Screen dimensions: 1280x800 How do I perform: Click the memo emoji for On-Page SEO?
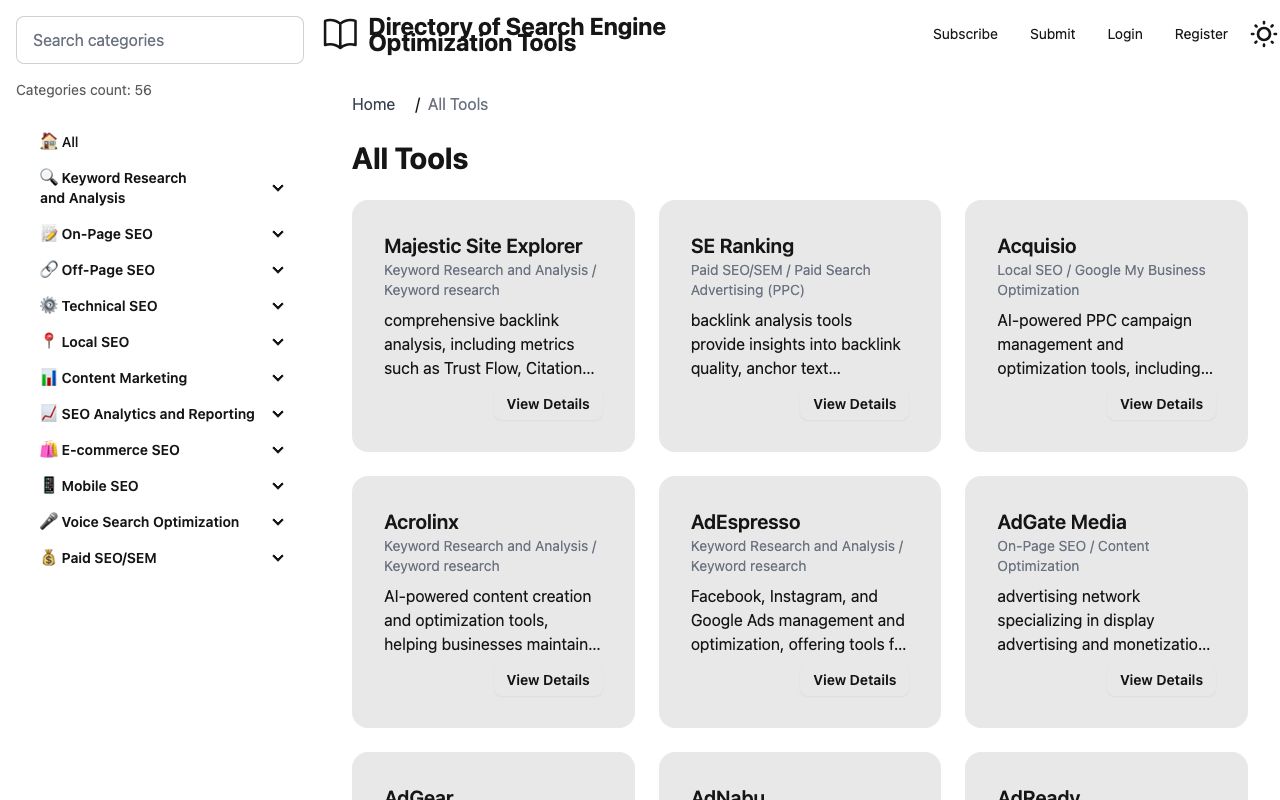[x=49, y=233]
